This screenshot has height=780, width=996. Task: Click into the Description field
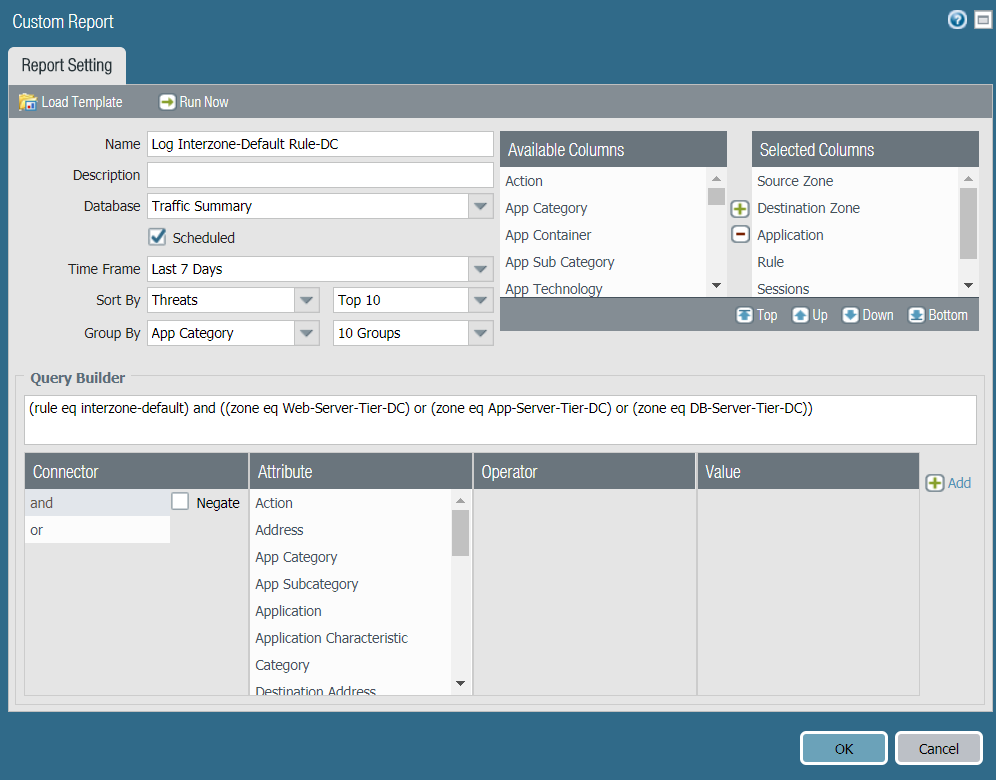pos(320,175)
